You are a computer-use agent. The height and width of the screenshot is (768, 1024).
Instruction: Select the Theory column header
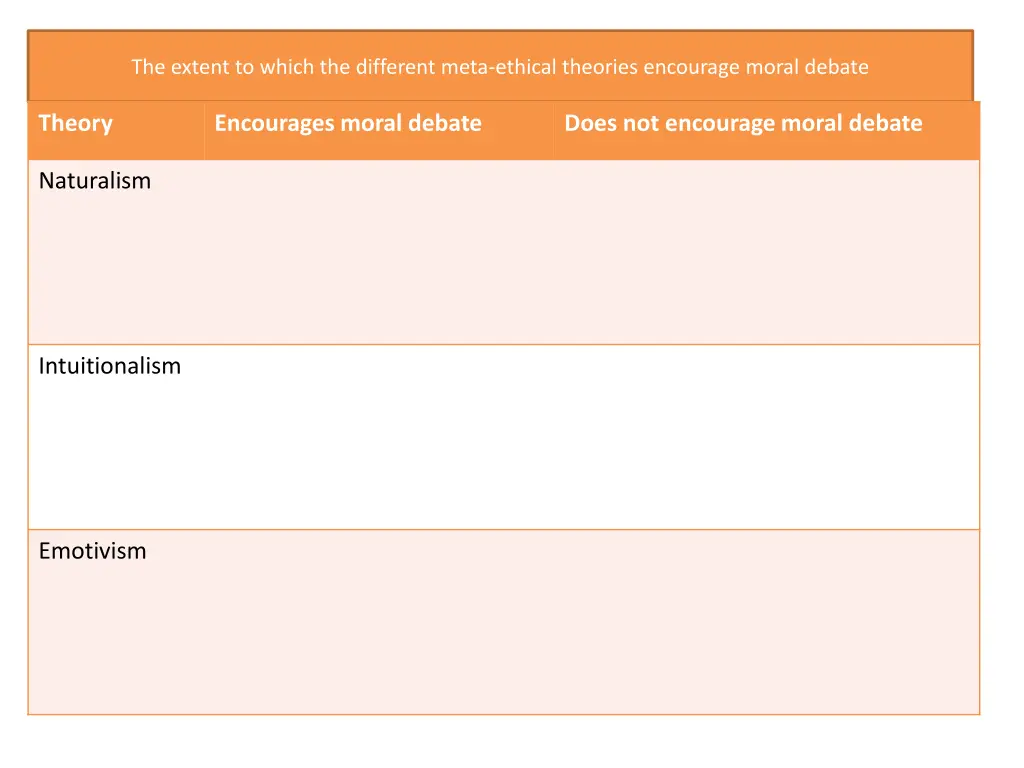click(x=116, y=131)
